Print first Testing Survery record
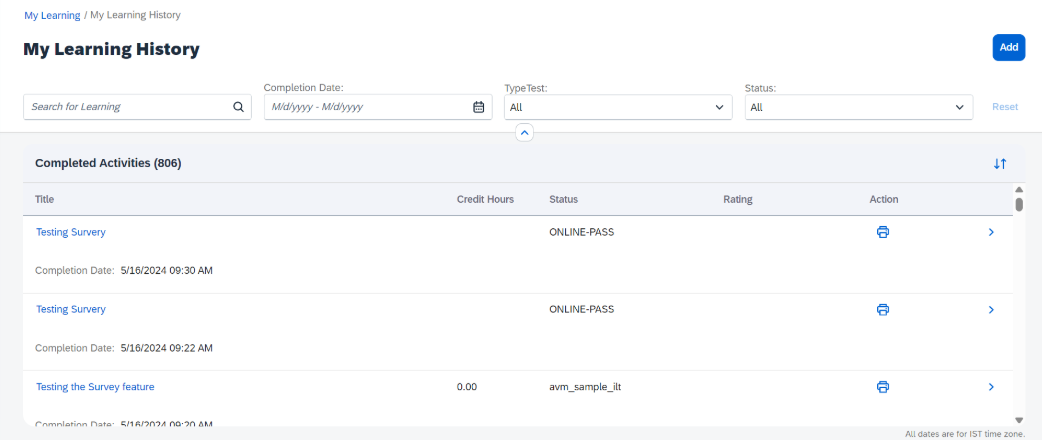The width and height of the screenshot is (1042, 440). pos(883,232)
